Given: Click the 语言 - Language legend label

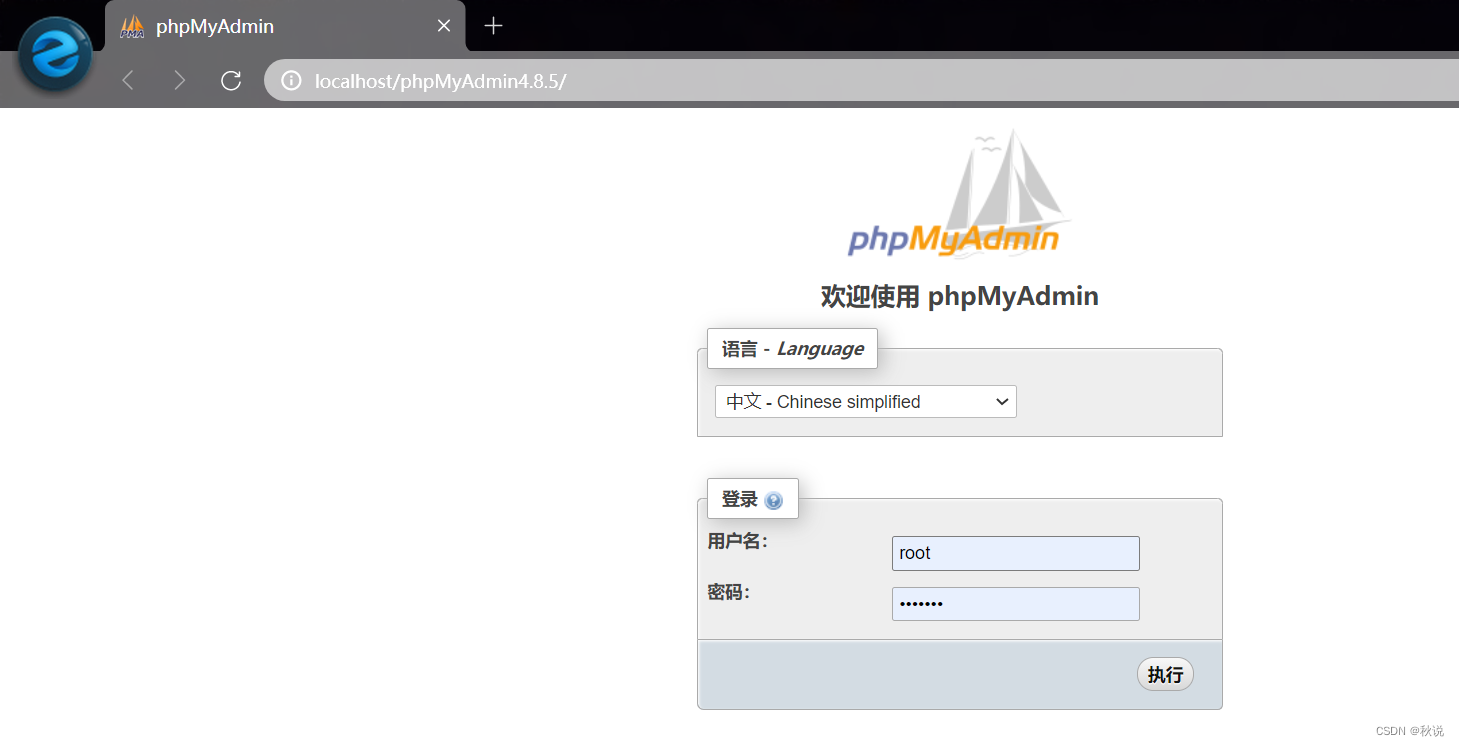Looking at the screenshot, I should click(x=792, y=349).
